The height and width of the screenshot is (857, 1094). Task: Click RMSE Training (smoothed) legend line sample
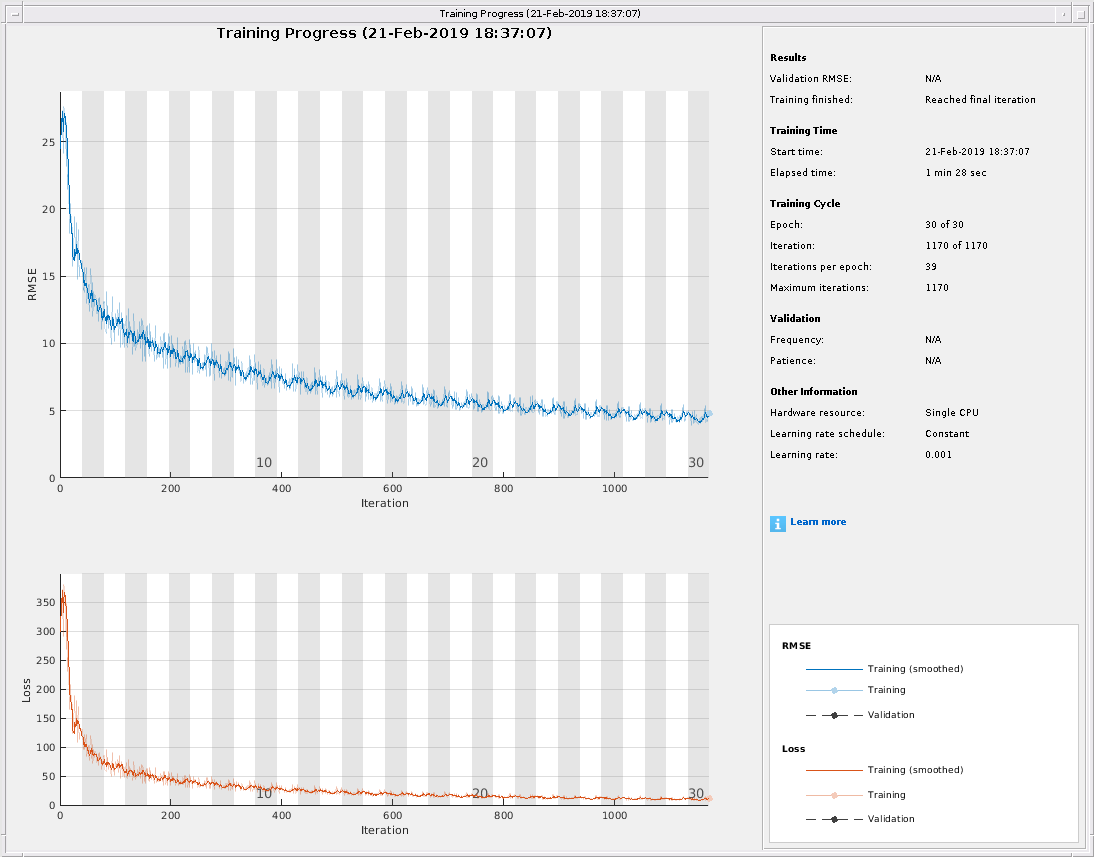point(833,669)
